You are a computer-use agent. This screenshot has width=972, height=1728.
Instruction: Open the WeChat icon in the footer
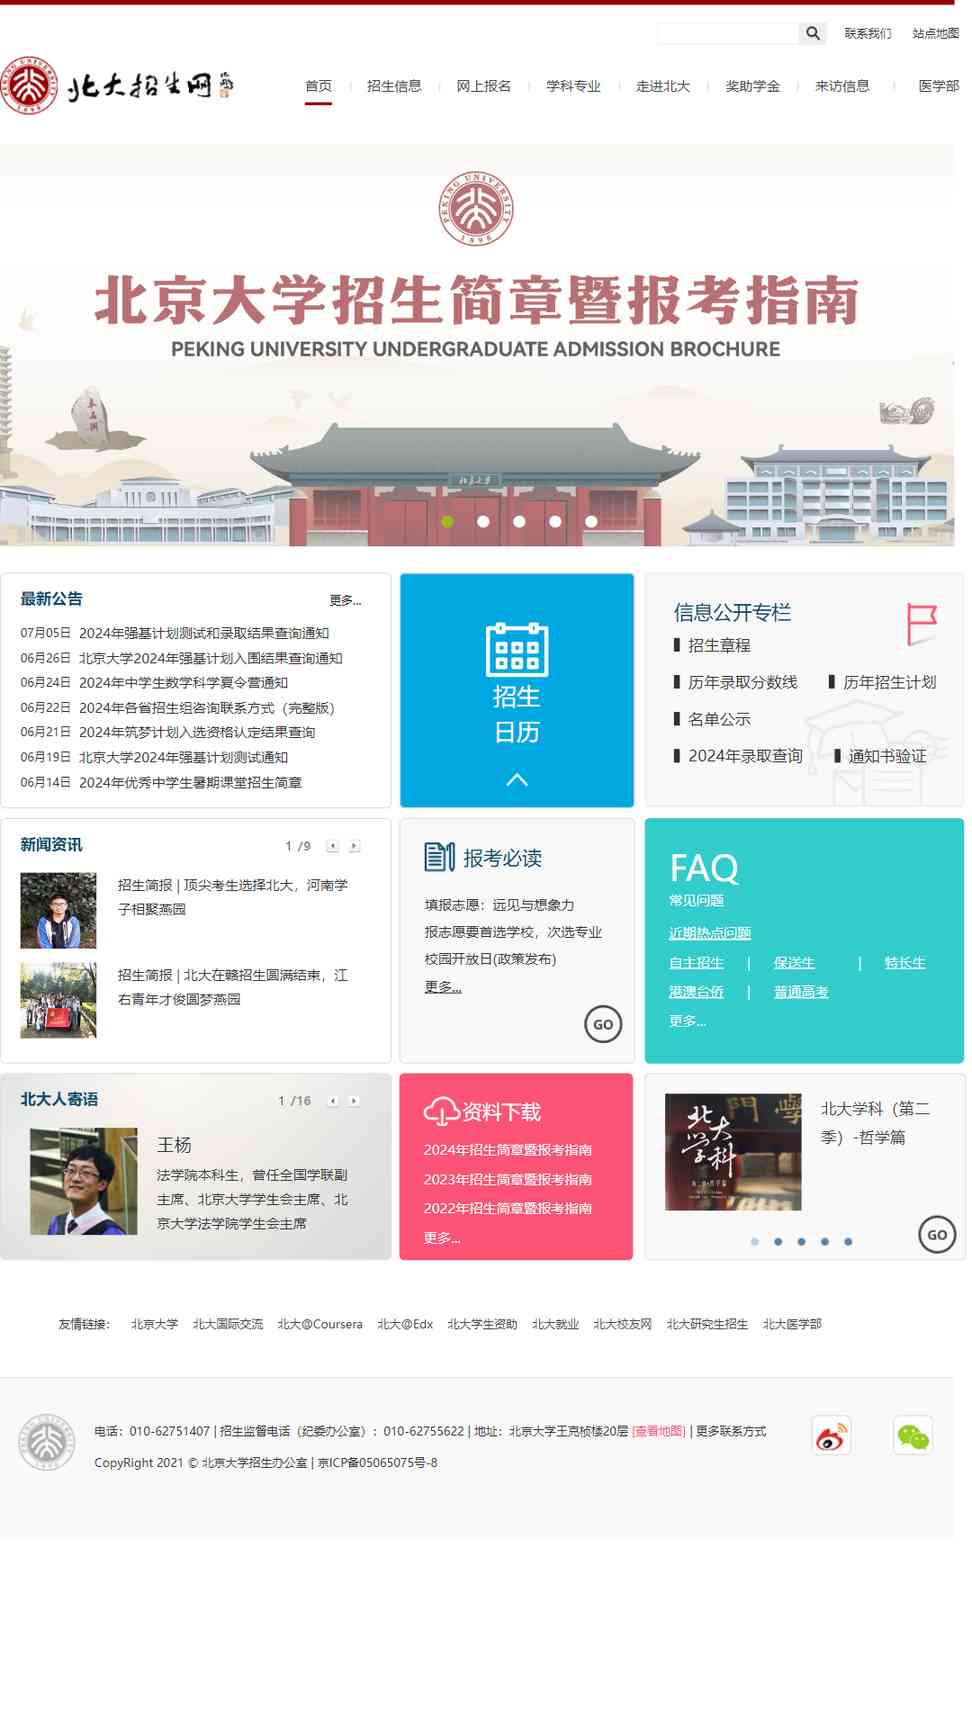coord(913,1436)
